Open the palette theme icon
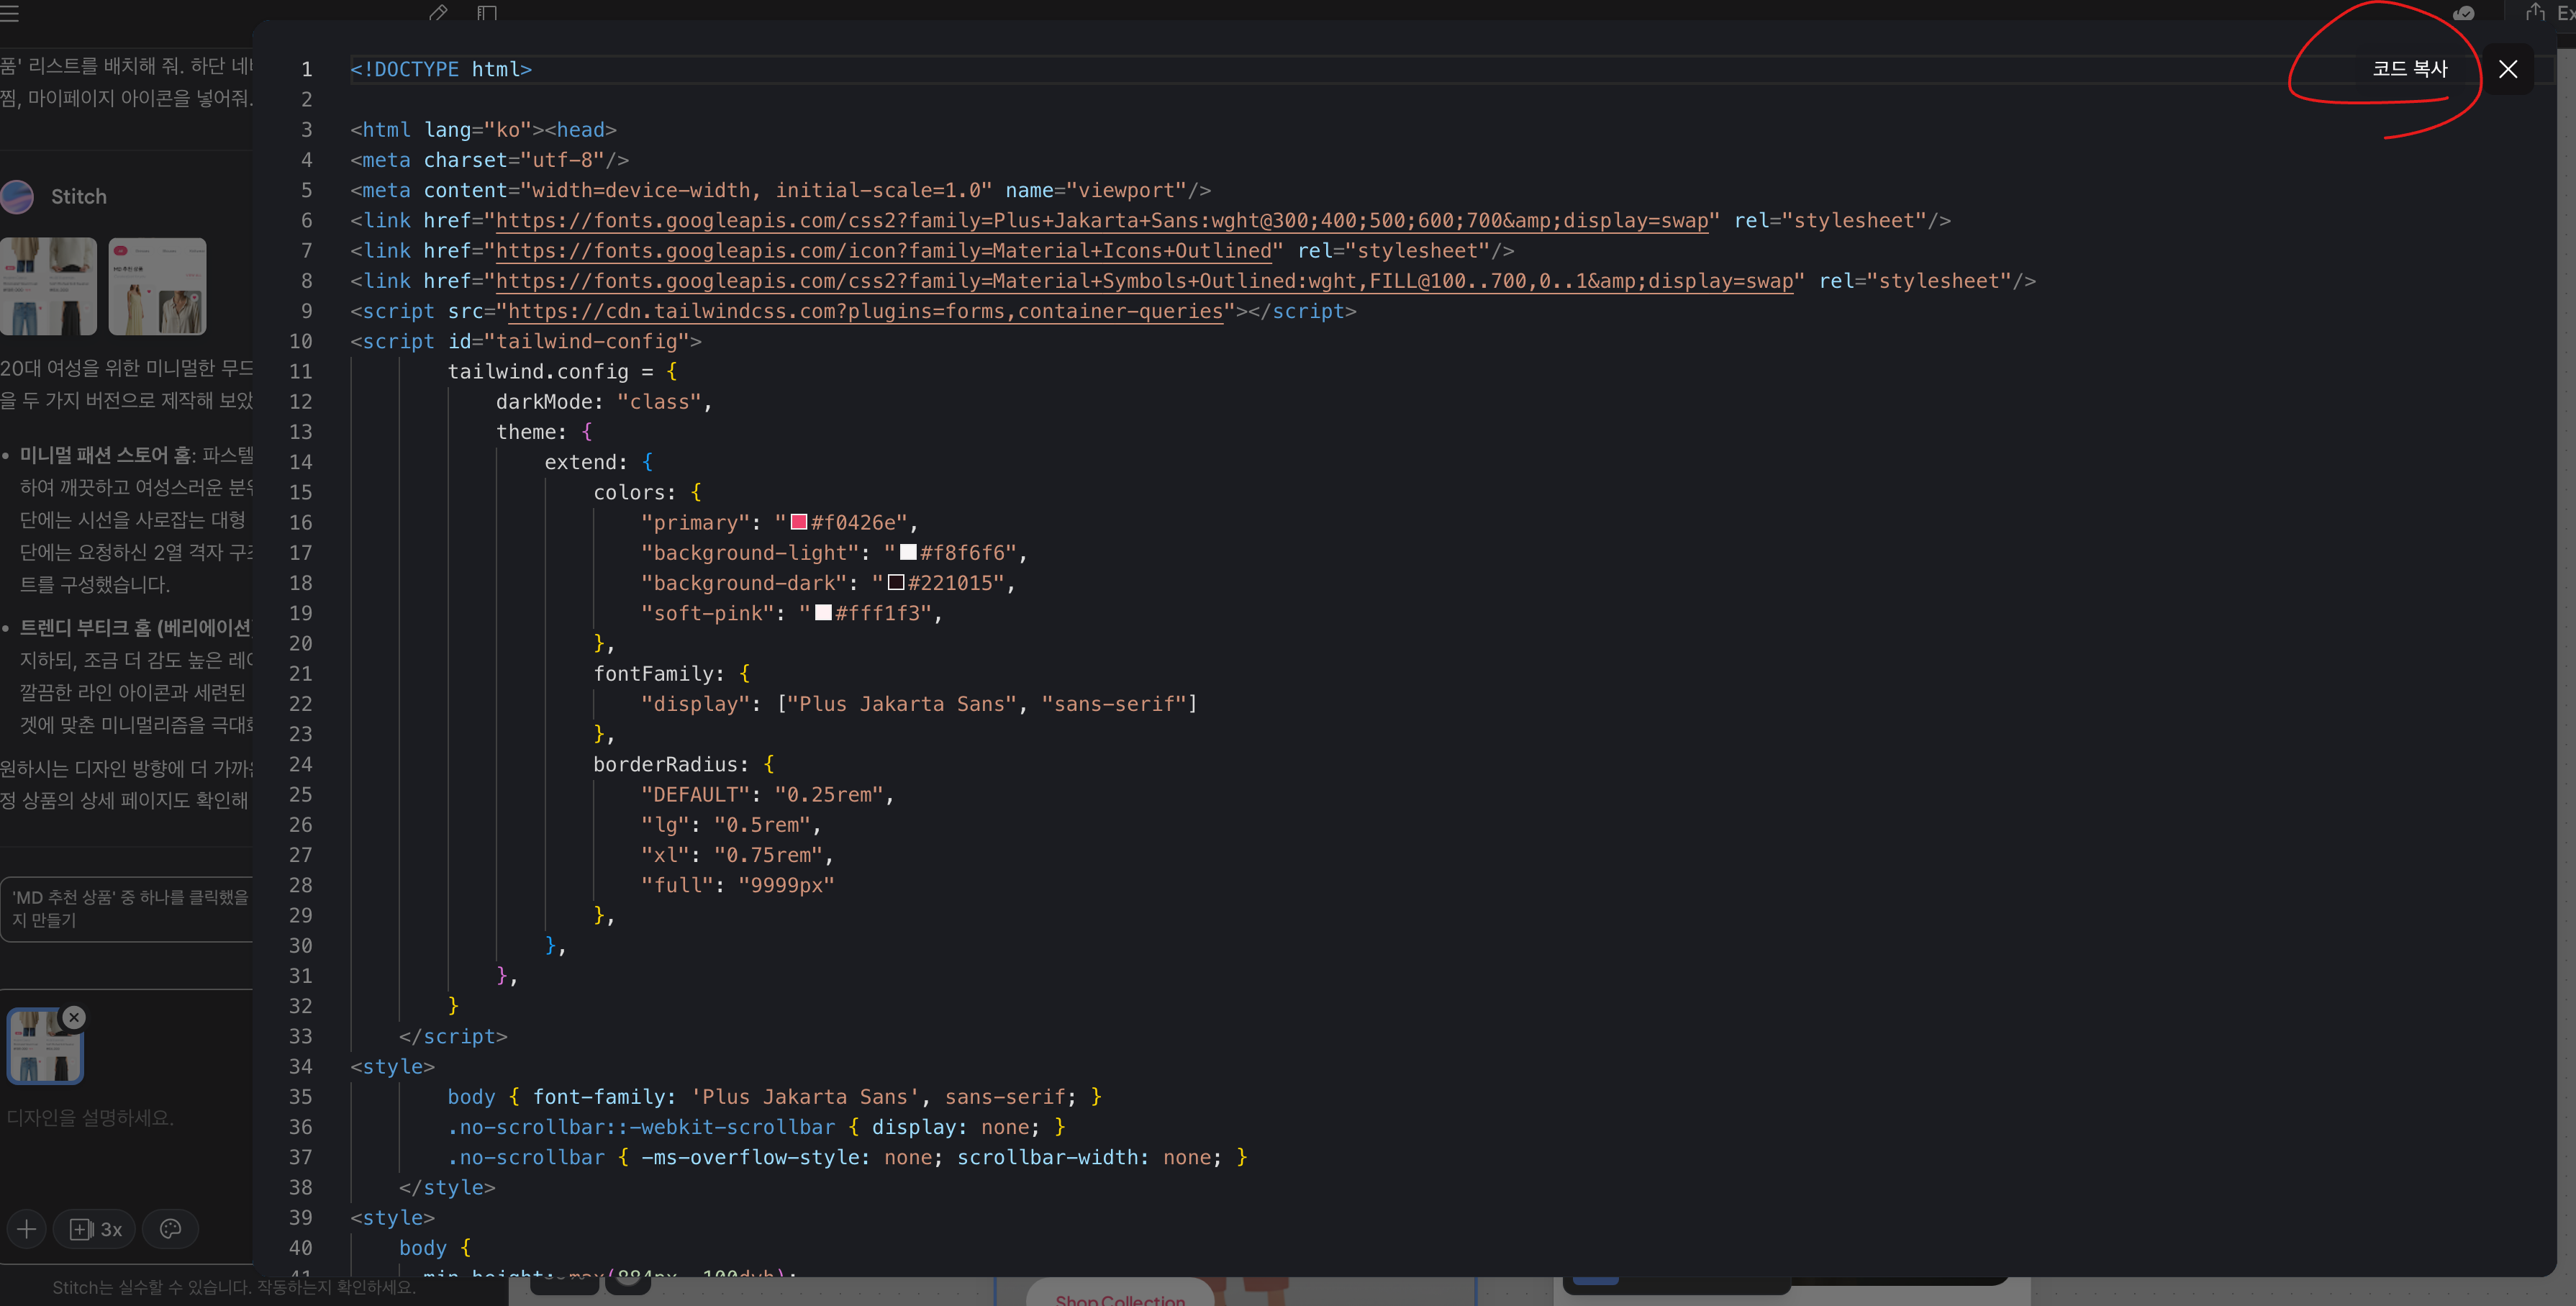The width and height of the screenshot is (2576, 1306). (171, 1229)
